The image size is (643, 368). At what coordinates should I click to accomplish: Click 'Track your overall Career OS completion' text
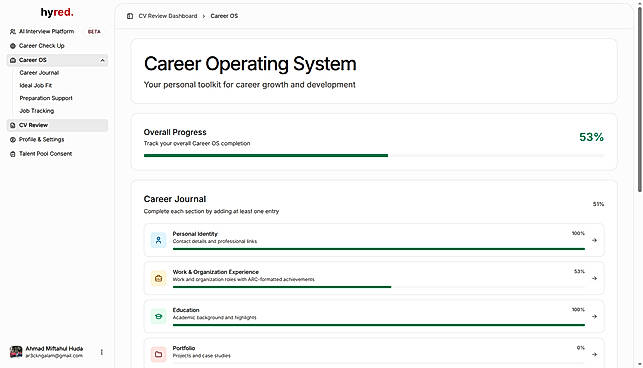[x=197, y=143]
